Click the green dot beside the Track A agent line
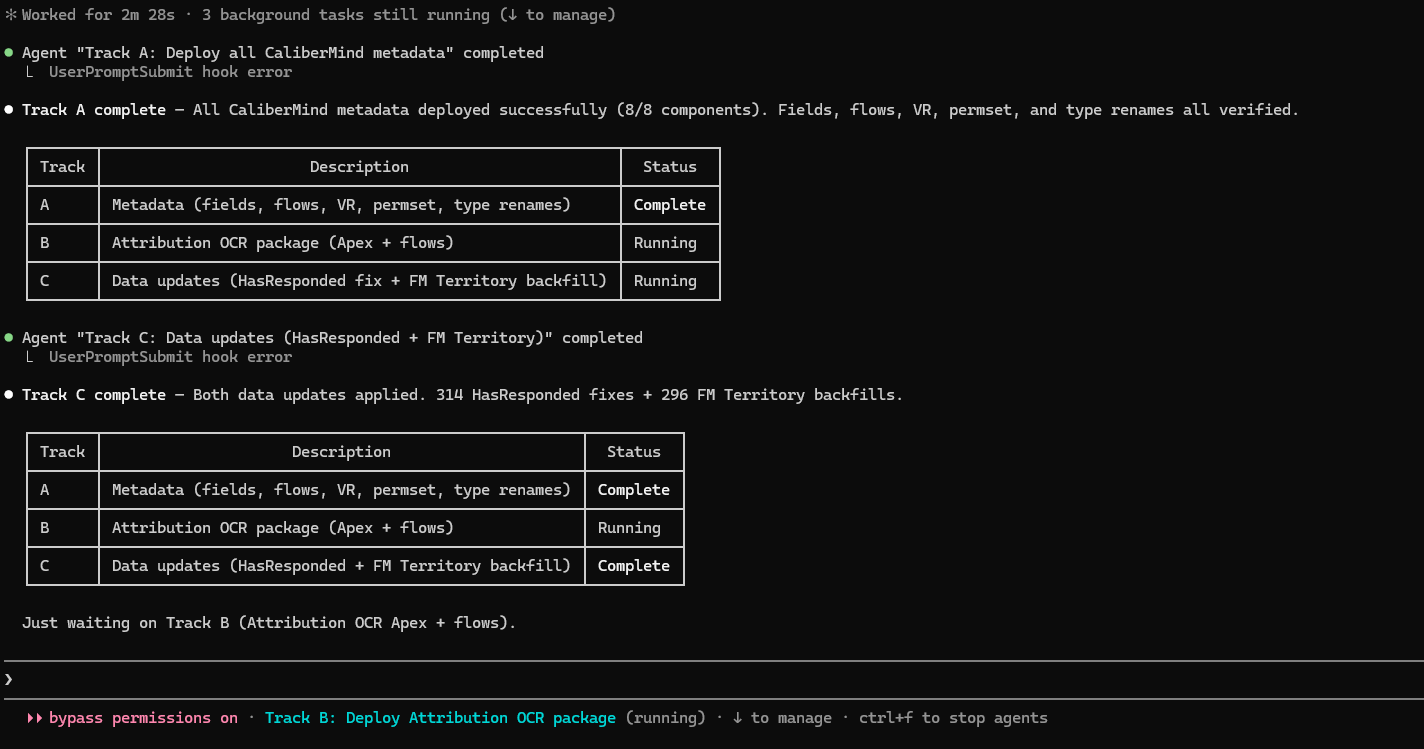The height and width of the screenshot is (749, 1424). tap(9, 52)
